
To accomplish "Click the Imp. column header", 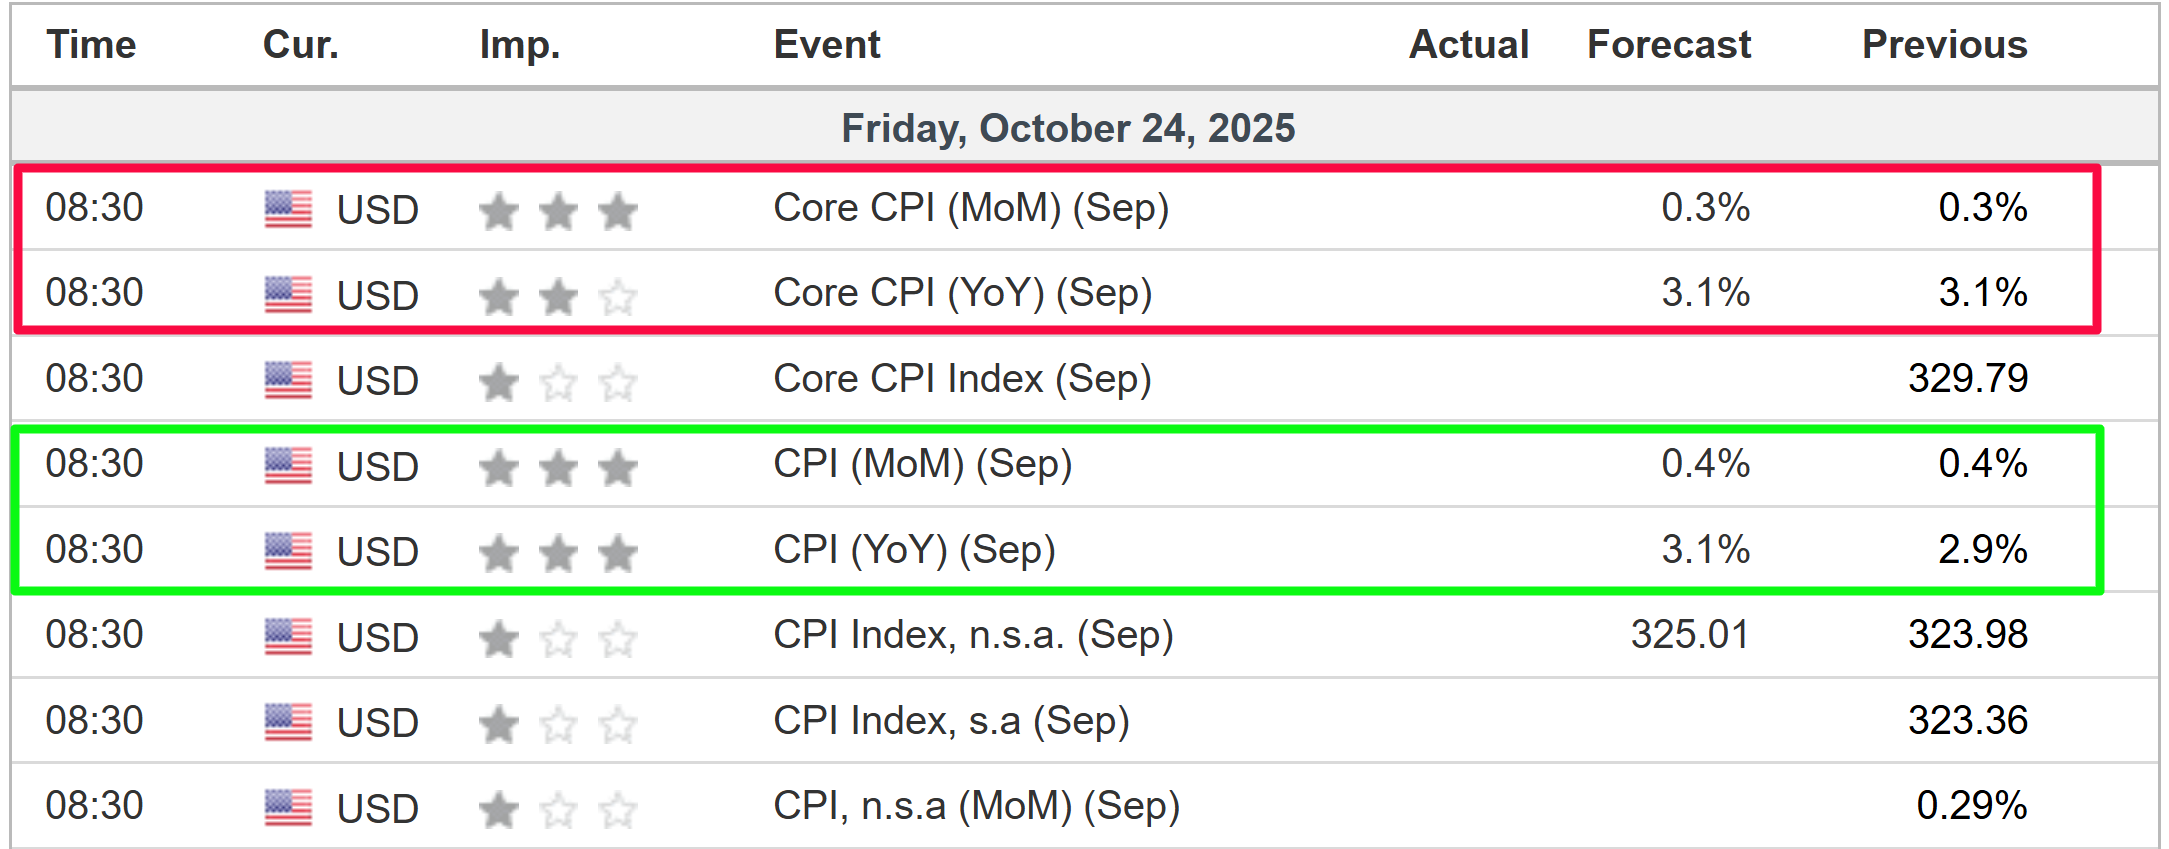I will [519, 45].
